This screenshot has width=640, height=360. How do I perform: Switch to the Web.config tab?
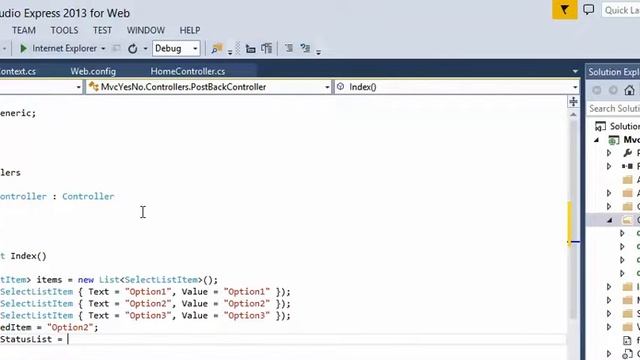pos(93,71)
